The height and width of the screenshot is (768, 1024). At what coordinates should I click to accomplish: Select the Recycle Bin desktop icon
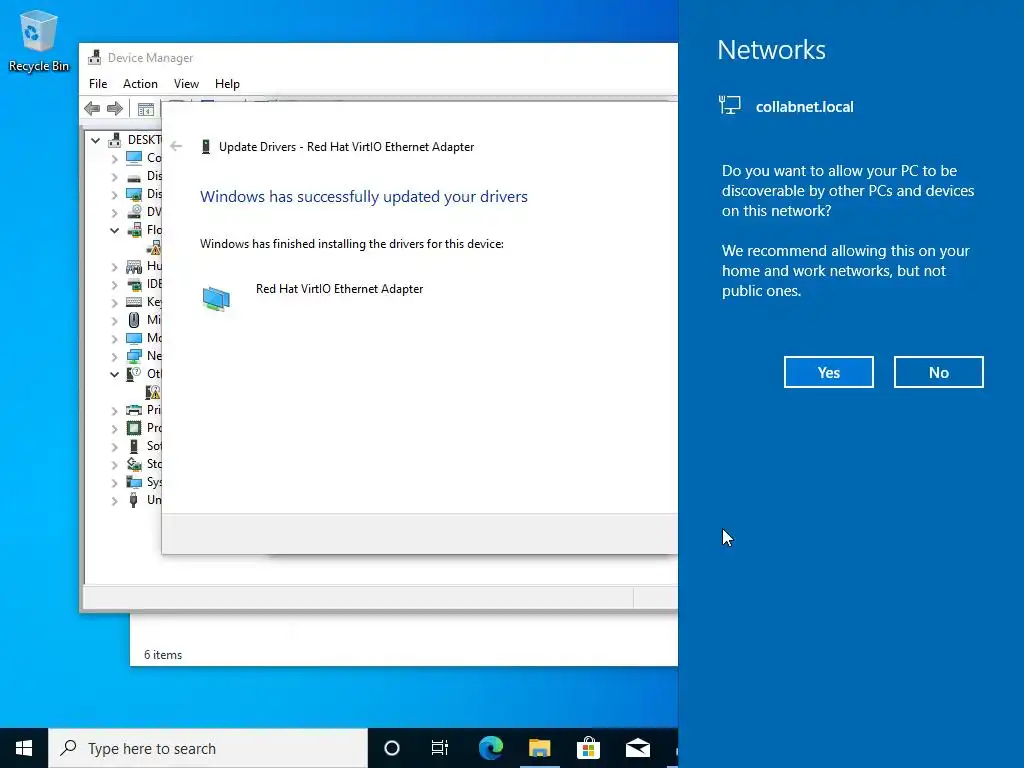[x=39, y=40]
